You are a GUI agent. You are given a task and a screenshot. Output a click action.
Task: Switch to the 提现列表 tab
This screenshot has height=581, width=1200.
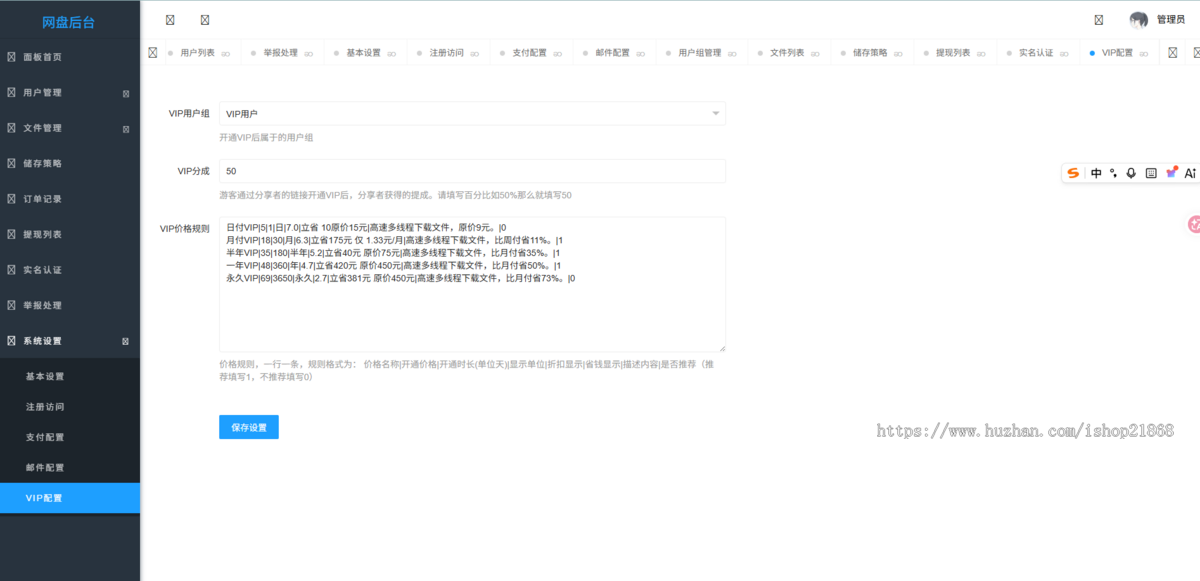tap(953, 53)
